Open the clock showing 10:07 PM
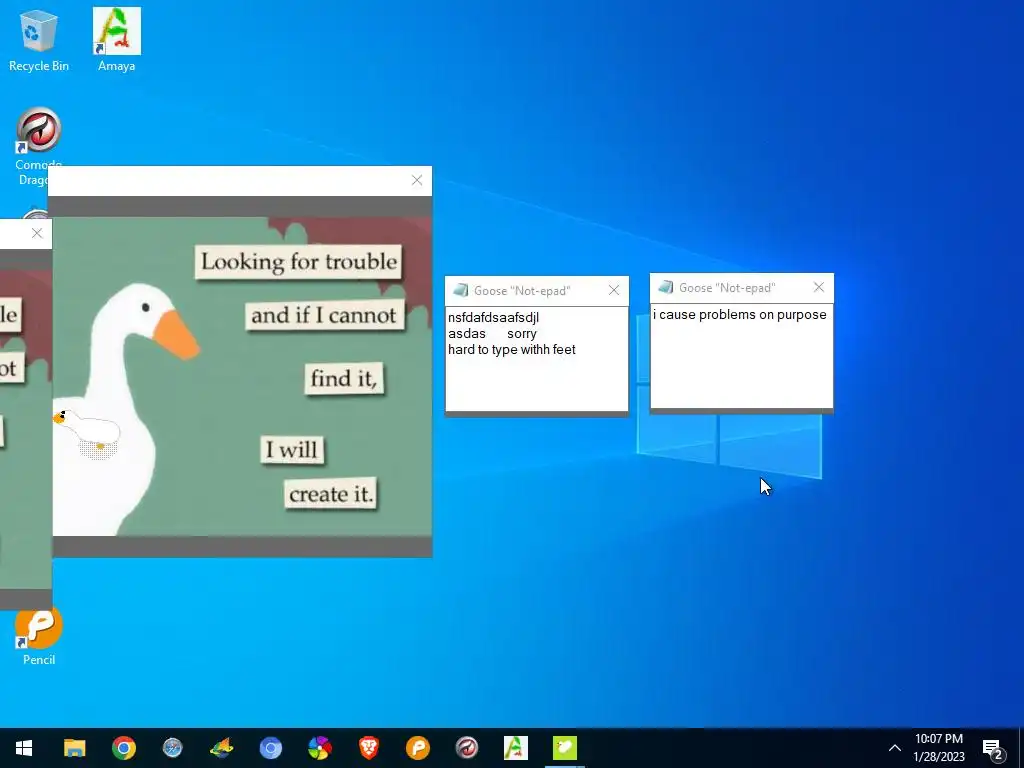This screenshot has width=1024, height=768. pos(938,748)
